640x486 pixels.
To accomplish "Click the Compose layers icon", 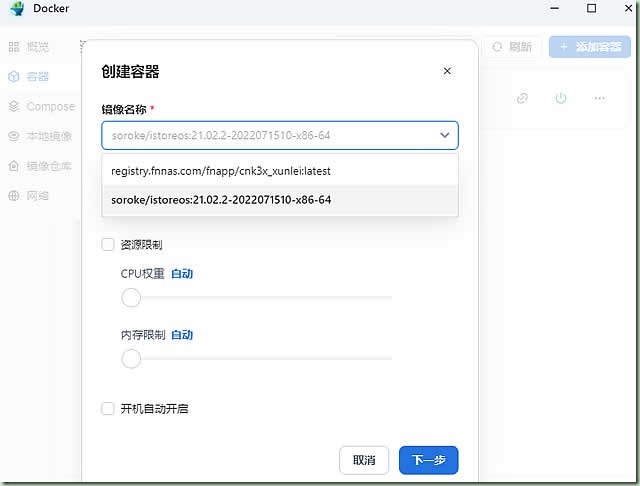I will [14, 106].
